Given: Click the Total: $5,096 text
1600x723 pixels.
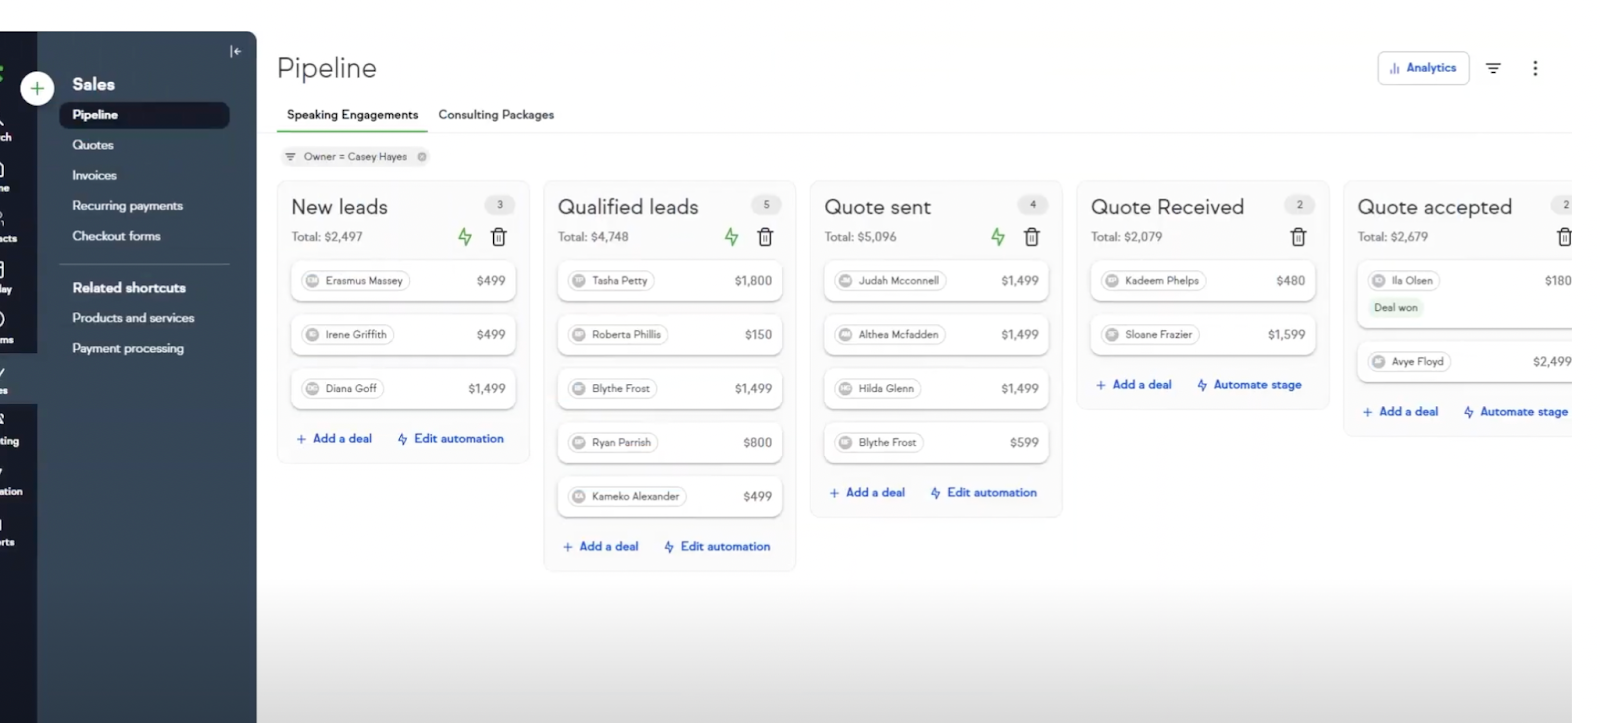Looking at the screenshot, I should (x=860, y=237).
